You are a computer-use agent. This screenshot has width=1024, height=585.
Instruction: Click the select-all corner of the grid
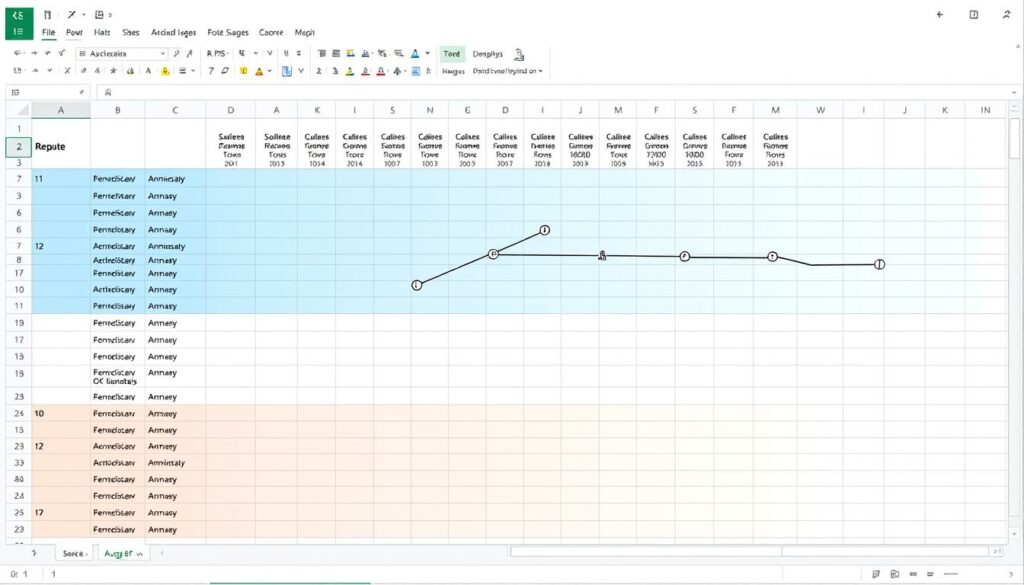tap(18, 110)
